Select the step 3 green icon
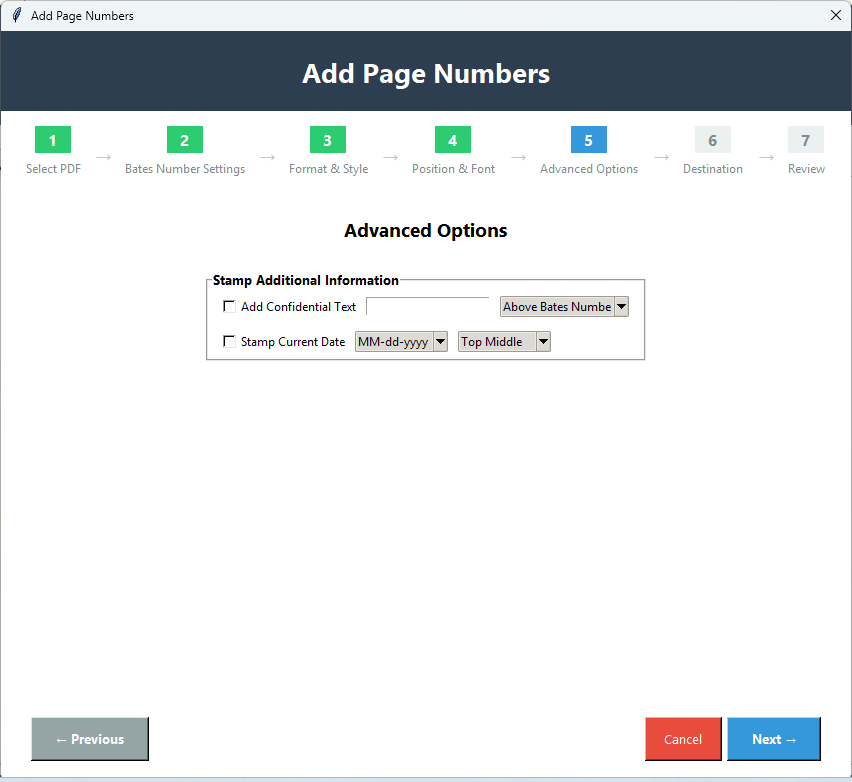This screenshot has height=782, width=852. pos(327,140)
